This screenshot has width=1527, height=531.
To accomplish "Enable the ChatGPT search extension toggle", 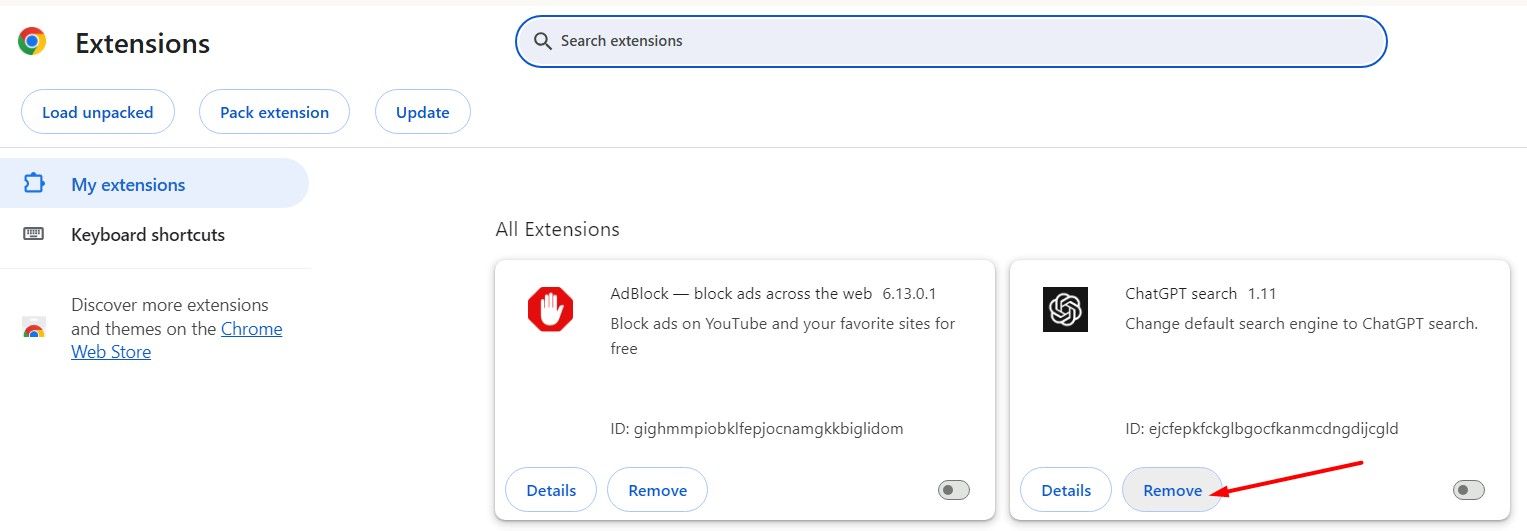I will click(1468, 490).
